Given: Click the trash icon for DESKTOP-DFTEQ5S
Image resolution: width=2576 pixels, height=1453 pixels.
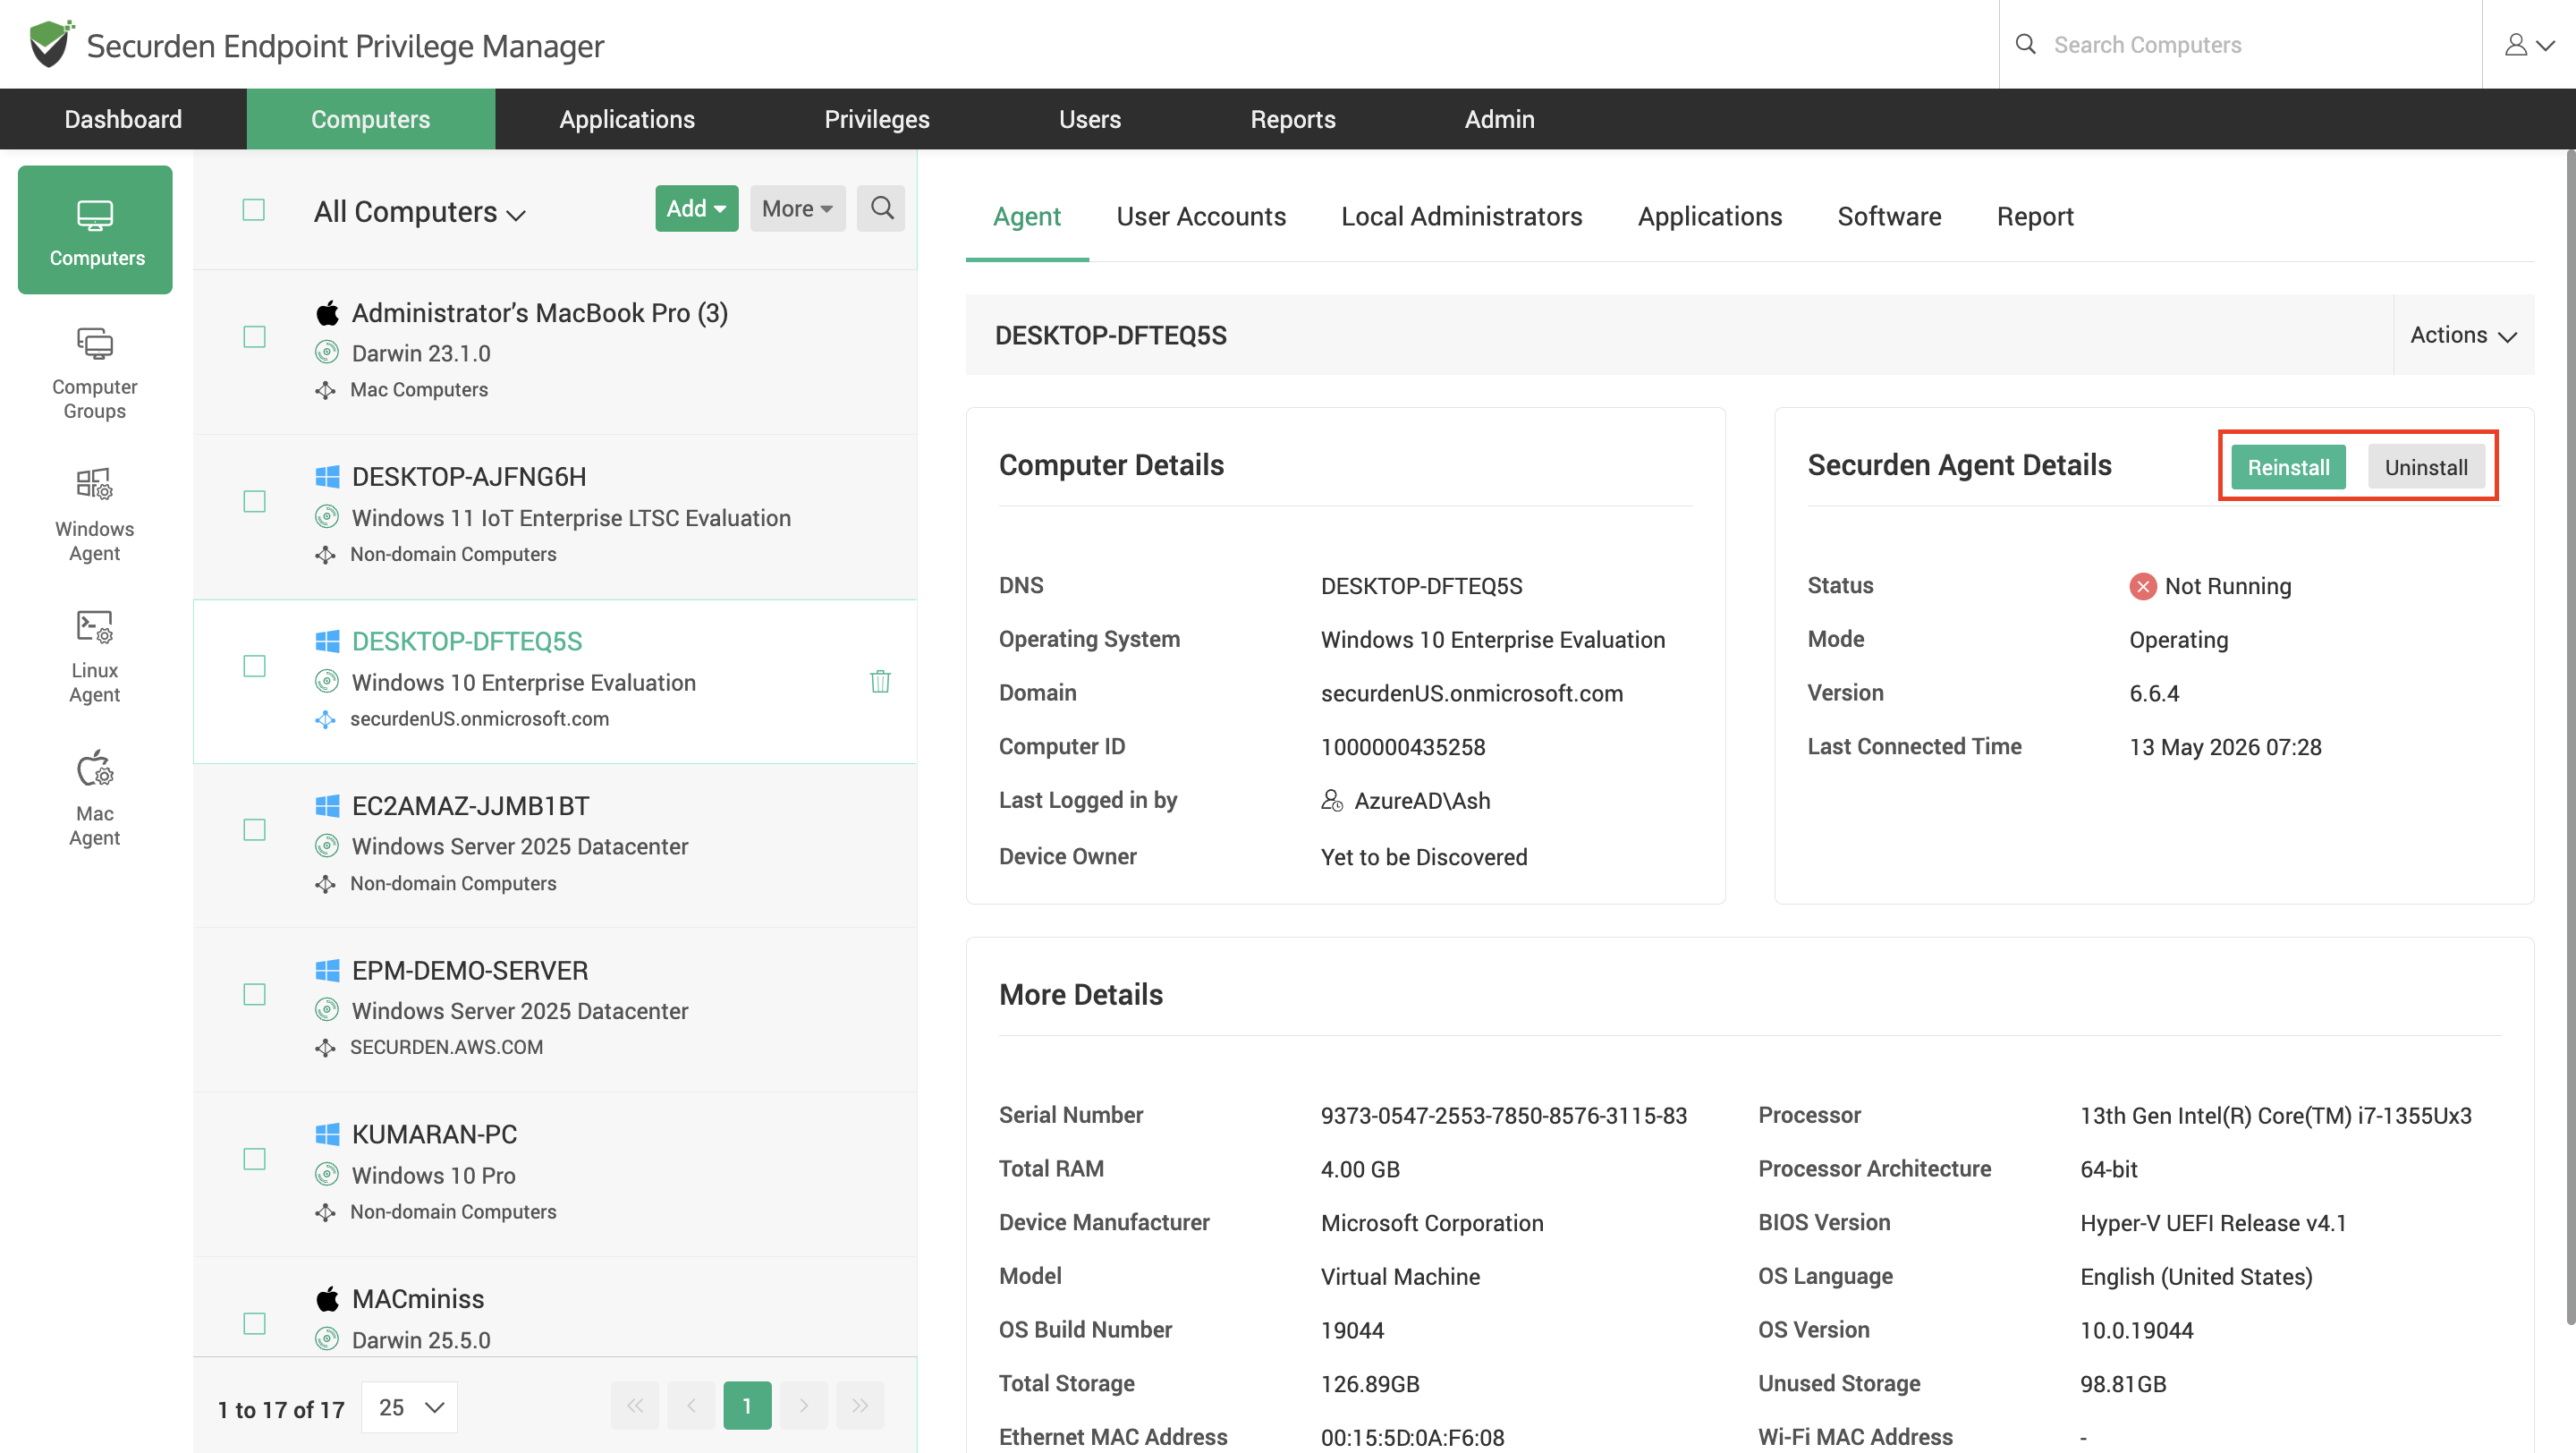Looking at the screenshot, I should [880, 681].
